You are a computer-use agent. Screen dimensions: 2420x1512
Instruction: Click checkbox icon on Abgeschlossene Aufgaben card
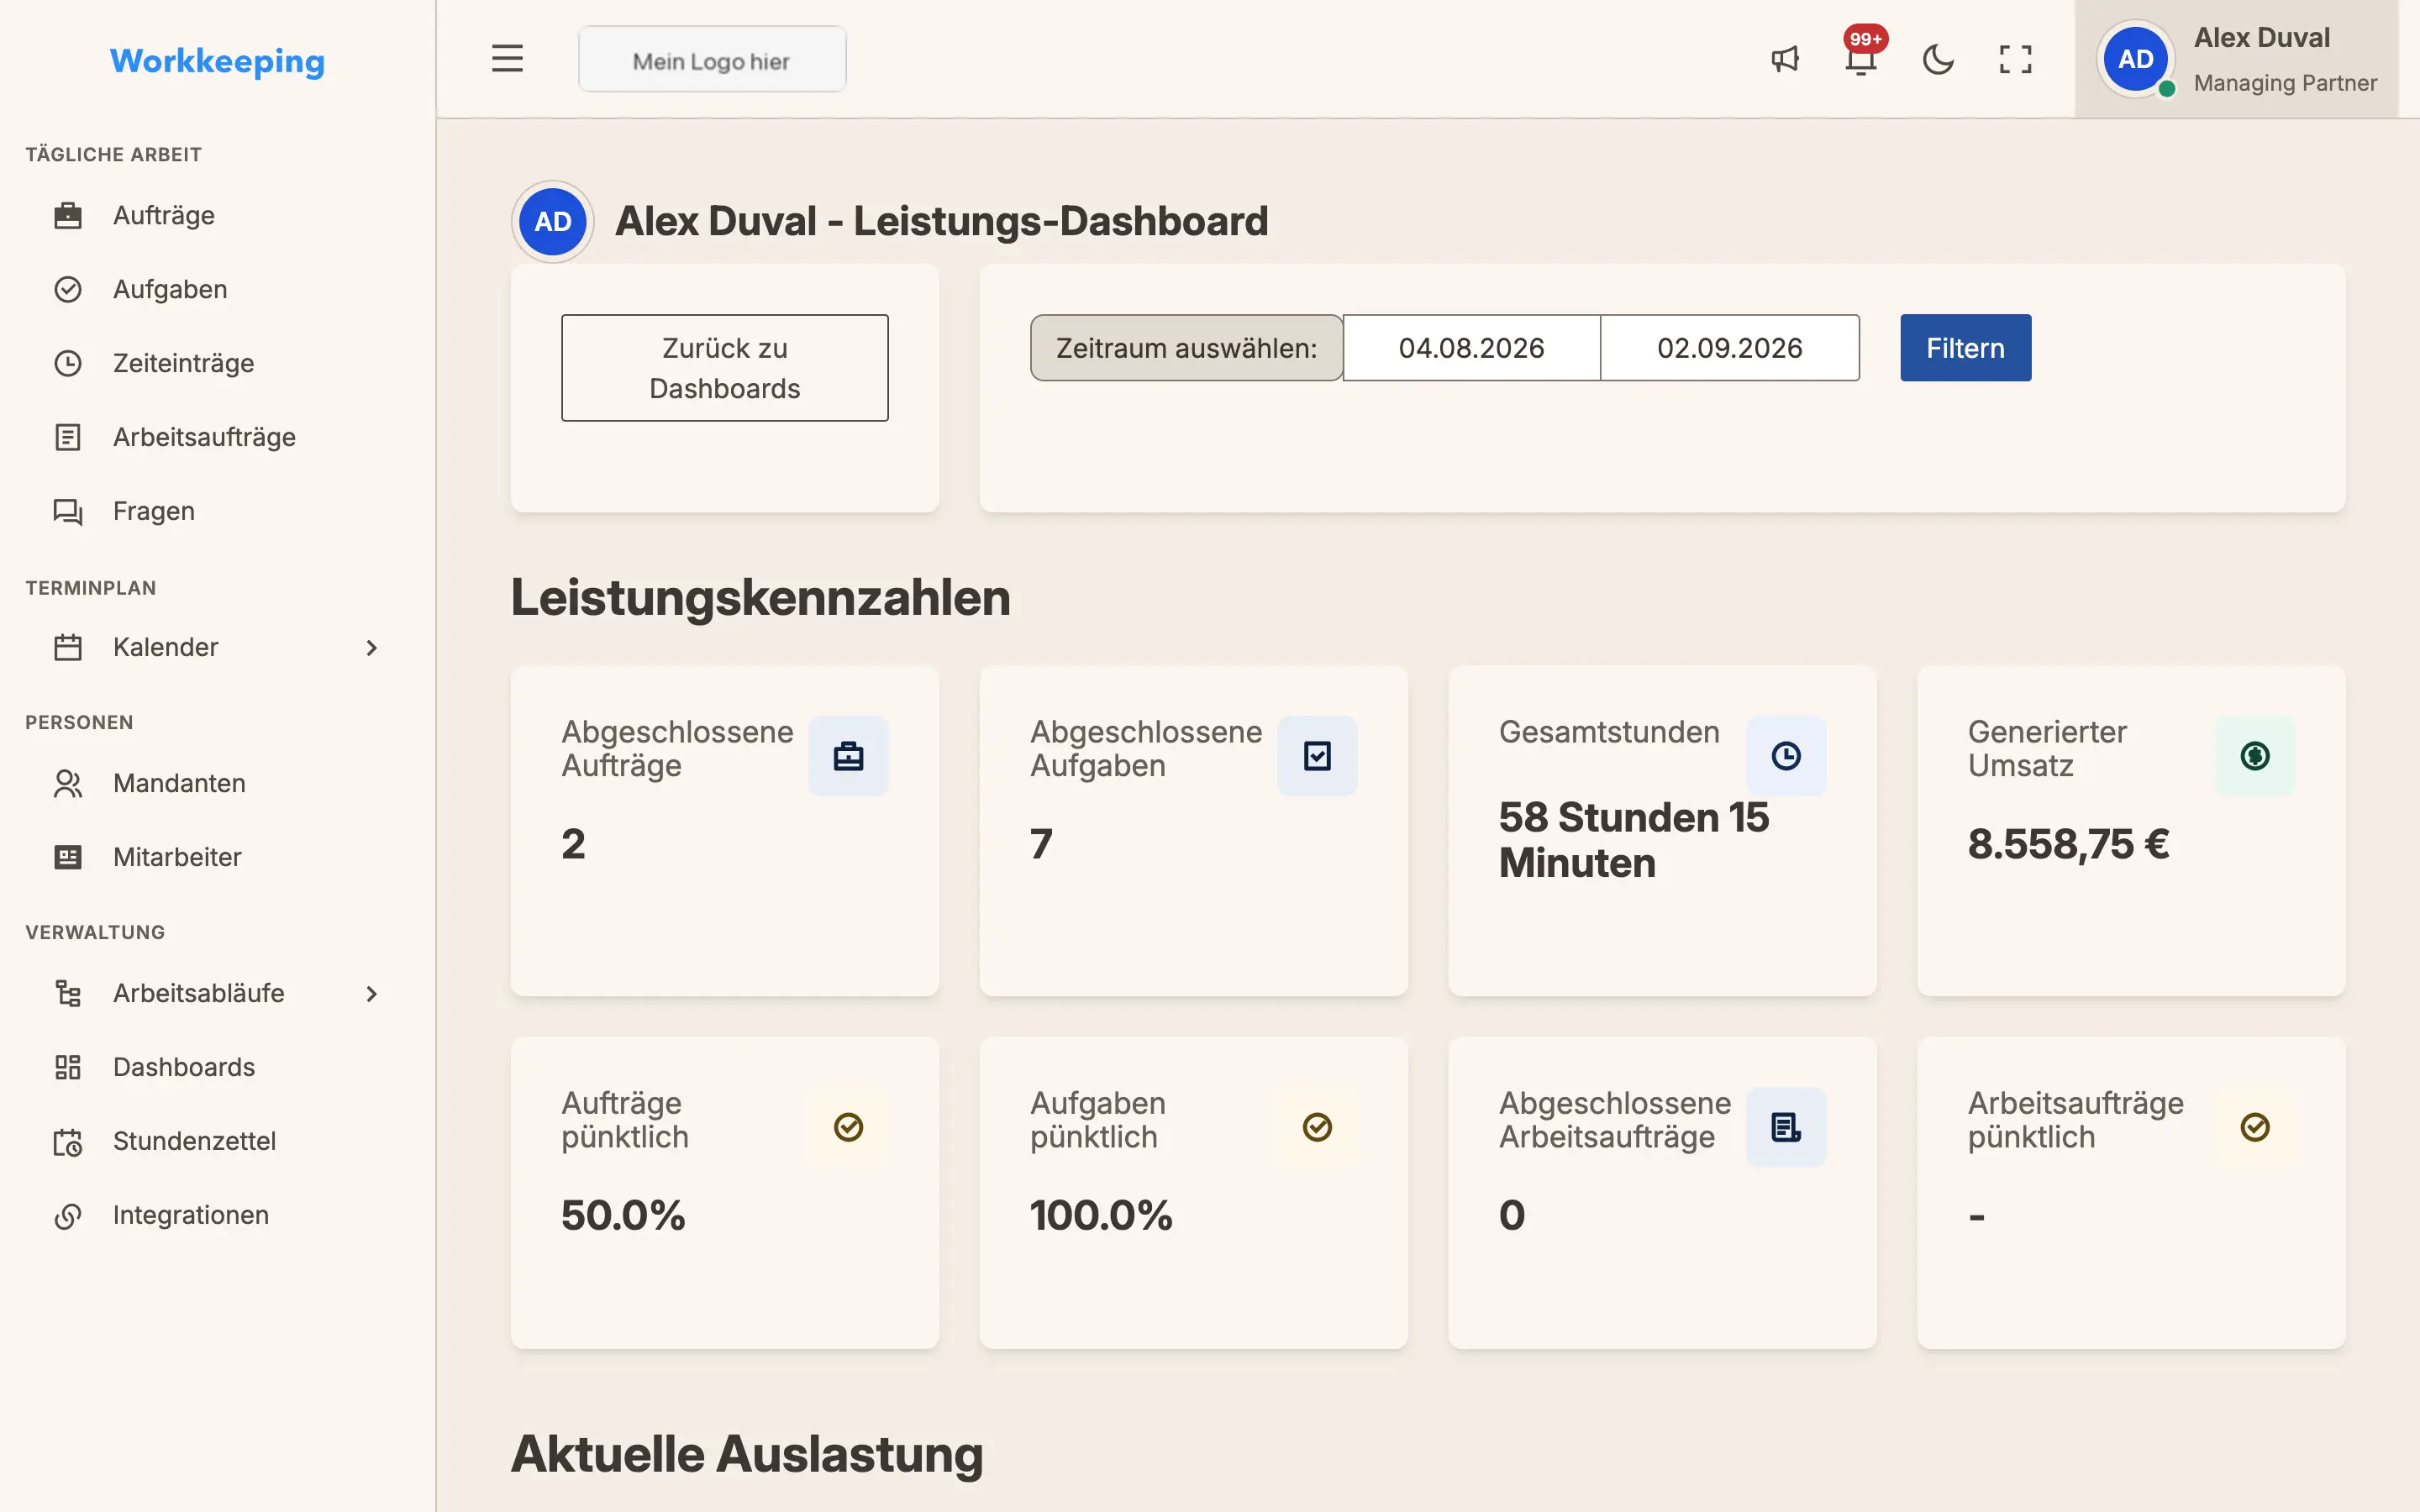[1317, 756]
